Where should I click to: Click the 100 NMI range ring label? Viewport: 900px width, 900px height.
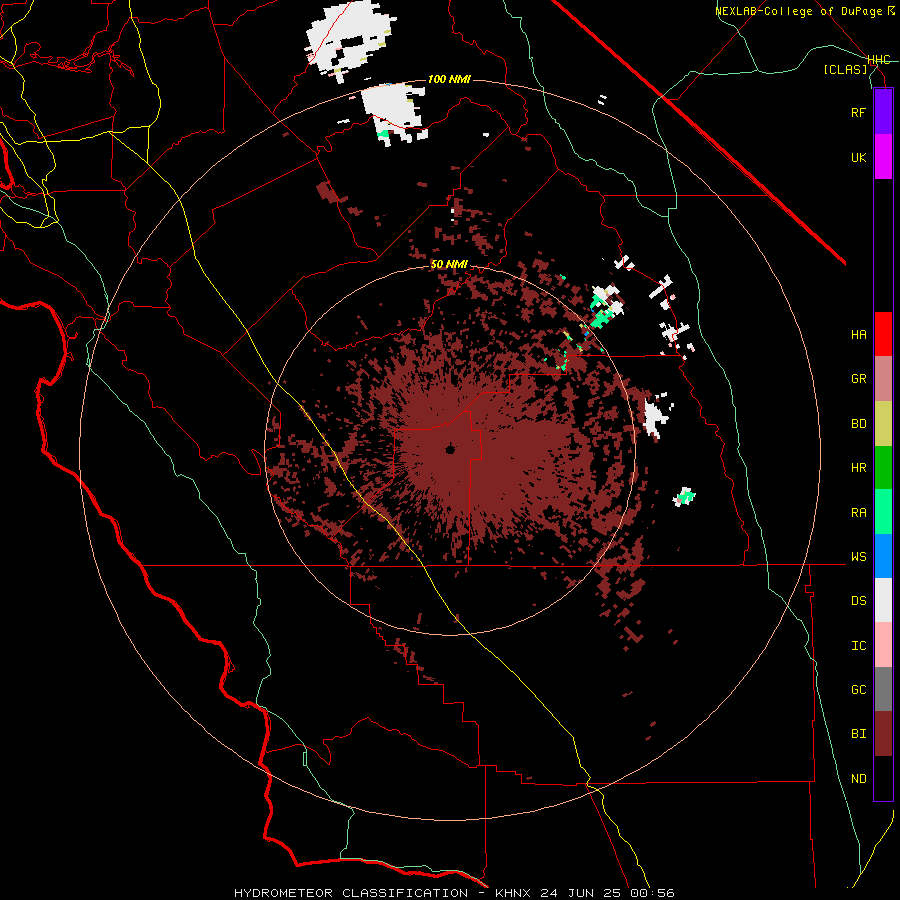pyautogui.click(x=449, y=79)
